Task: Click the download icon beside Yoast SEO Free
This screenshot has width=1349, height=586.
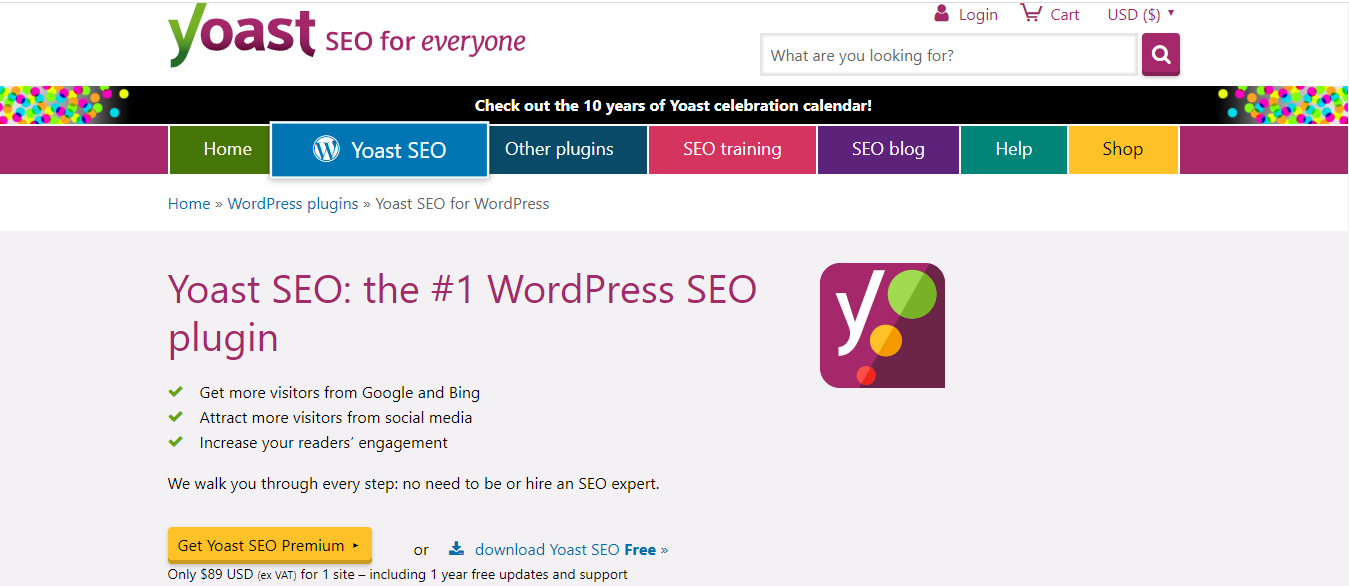Action: (x=457, y=548)
